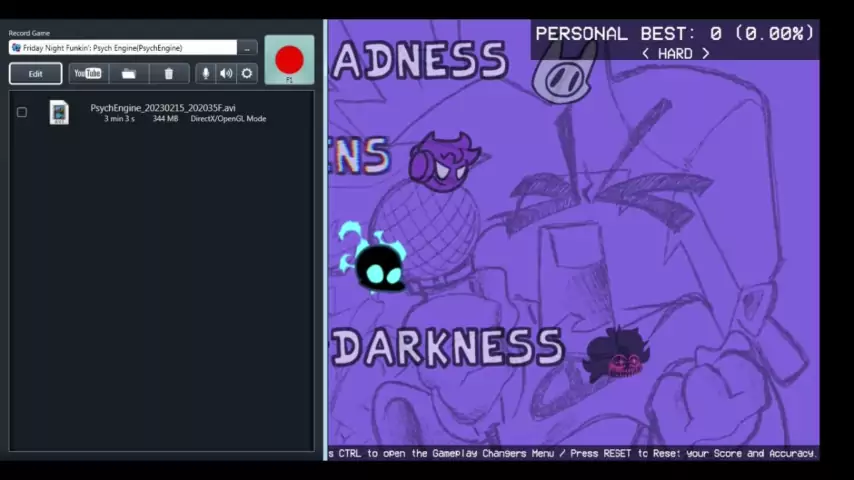Open the recordings output folder icon
Viewport: 854px width, 480px height.
point(128,73)
